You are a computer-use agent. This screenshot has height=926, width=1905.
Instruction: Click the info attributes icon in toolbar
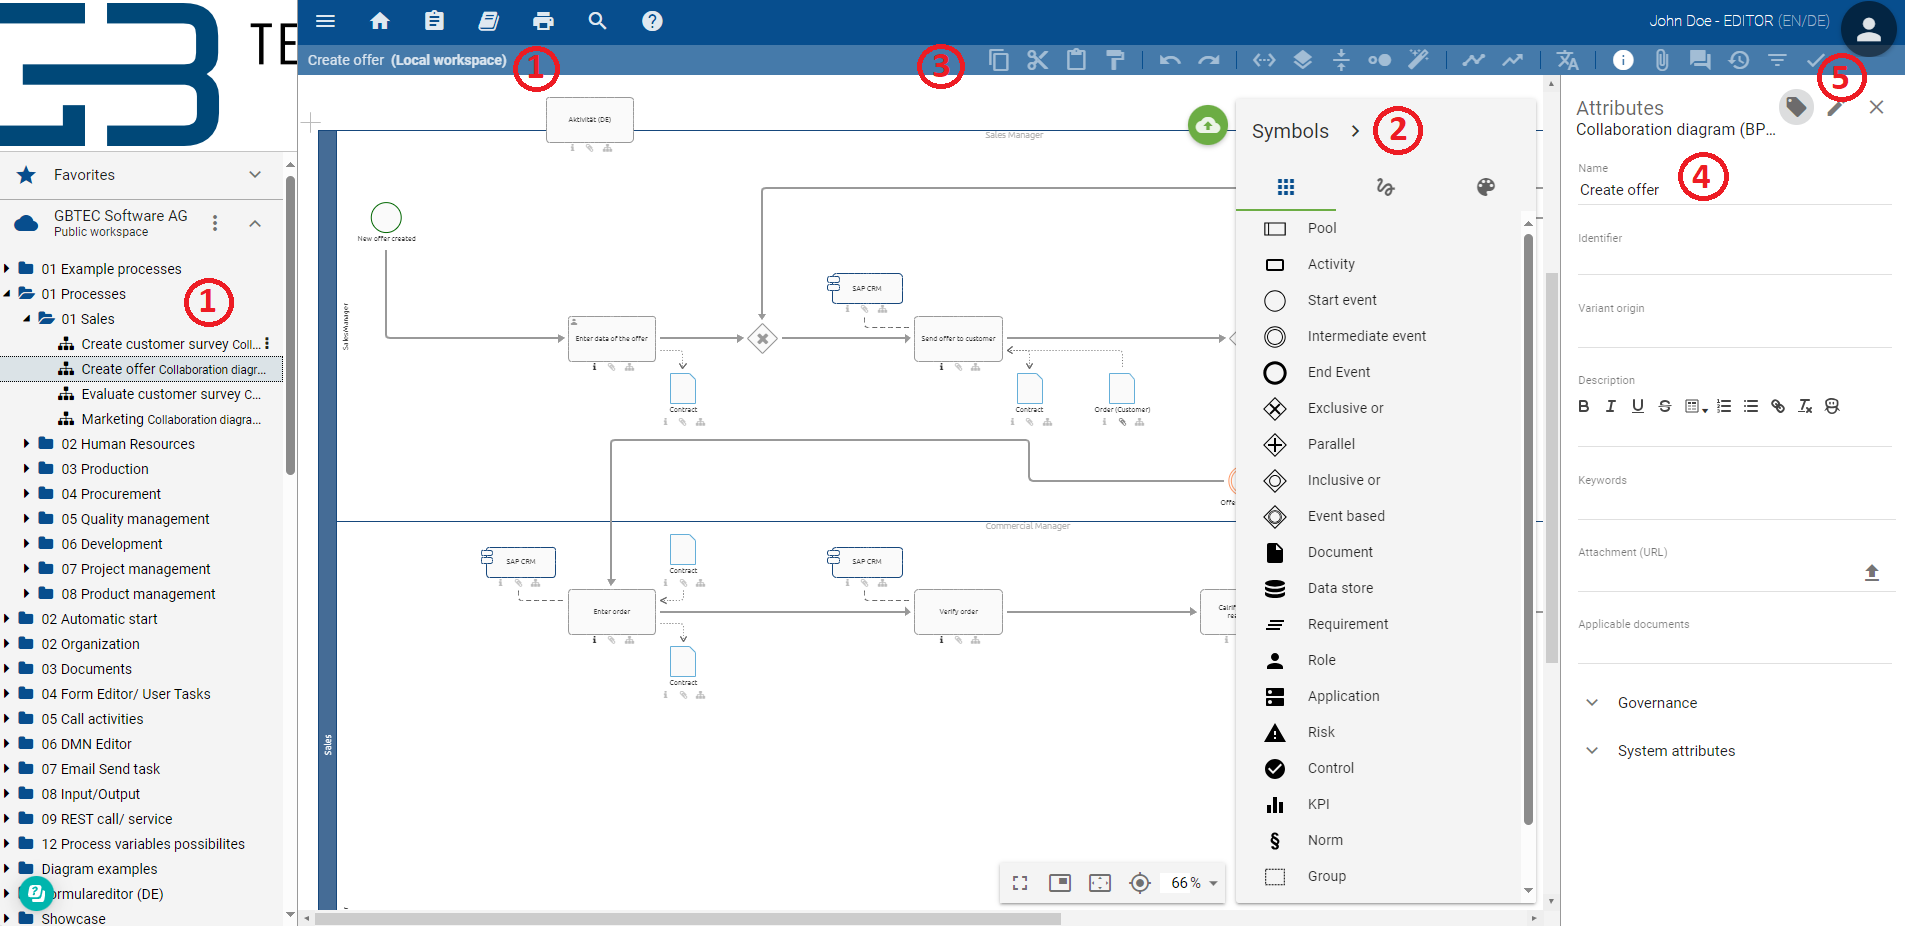[1622, 60]
